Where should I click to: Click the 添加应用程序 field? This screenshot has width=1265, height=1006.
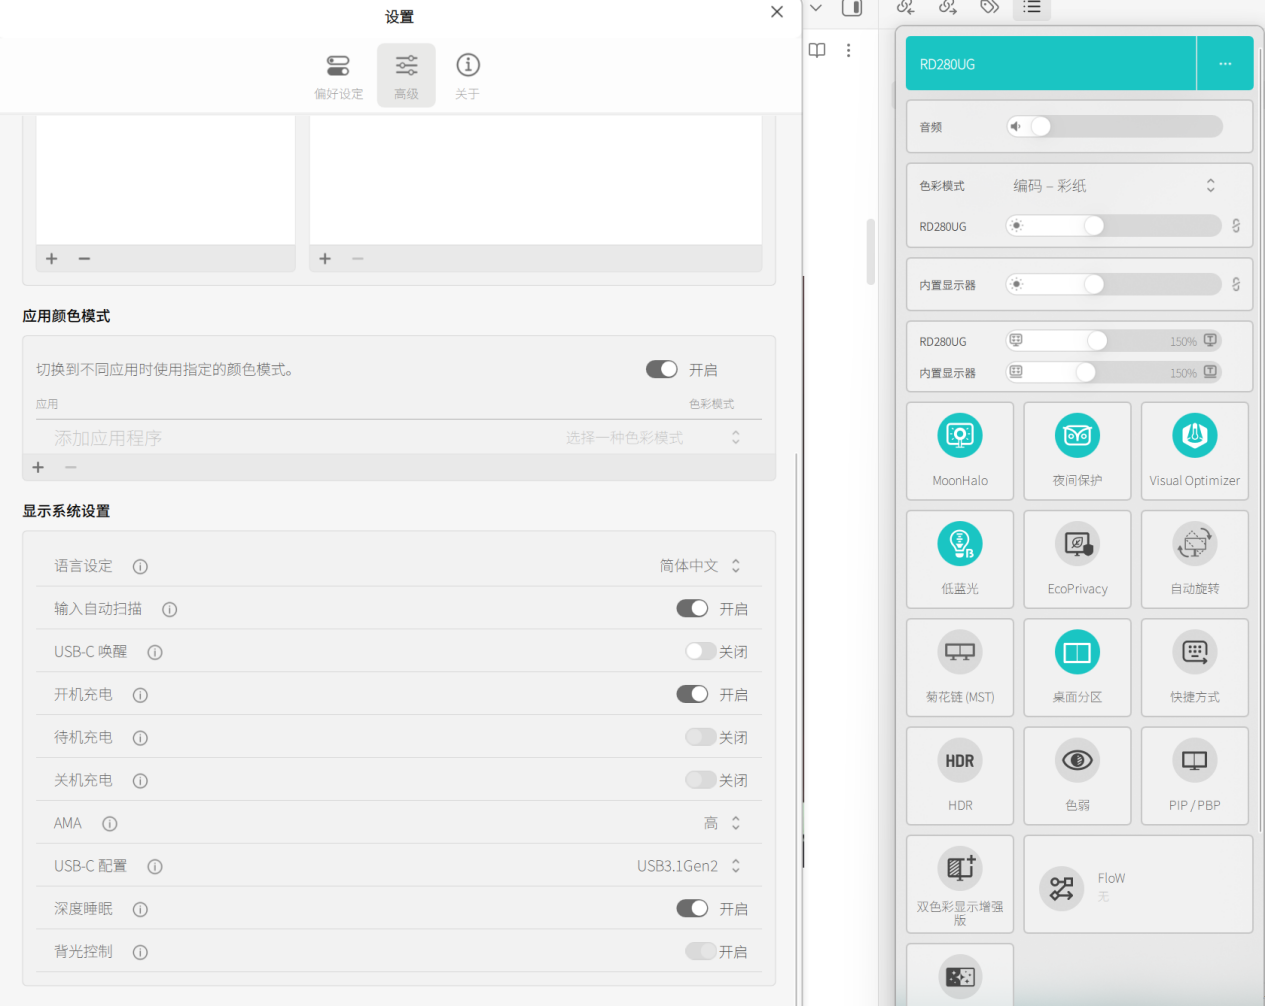pos(108,438)
